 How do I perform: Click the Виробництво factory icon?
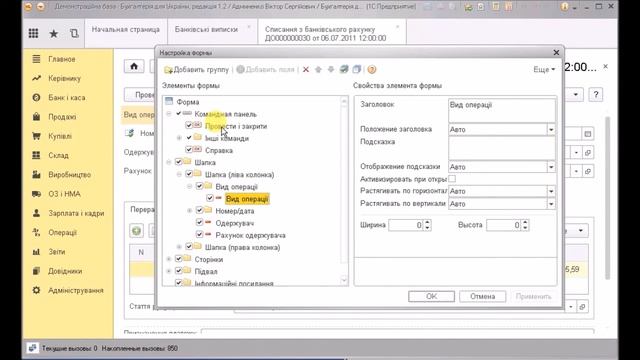pos(36,175)
